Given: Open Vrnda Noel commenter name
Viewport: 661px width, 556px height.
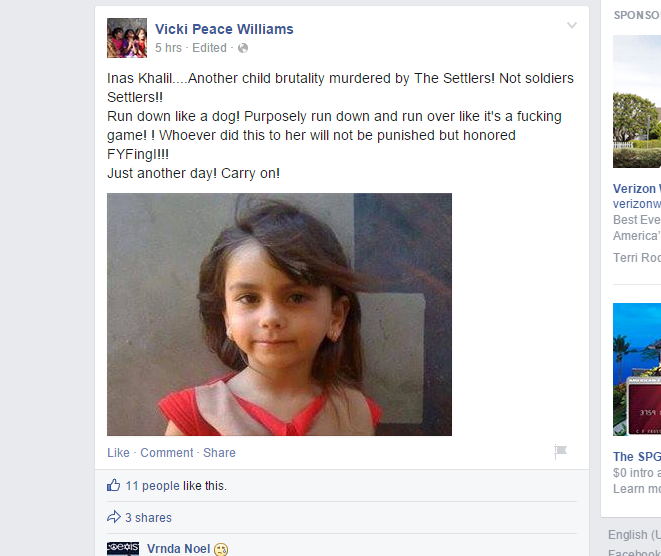Looking at the screenshot, I should [178, 548].
